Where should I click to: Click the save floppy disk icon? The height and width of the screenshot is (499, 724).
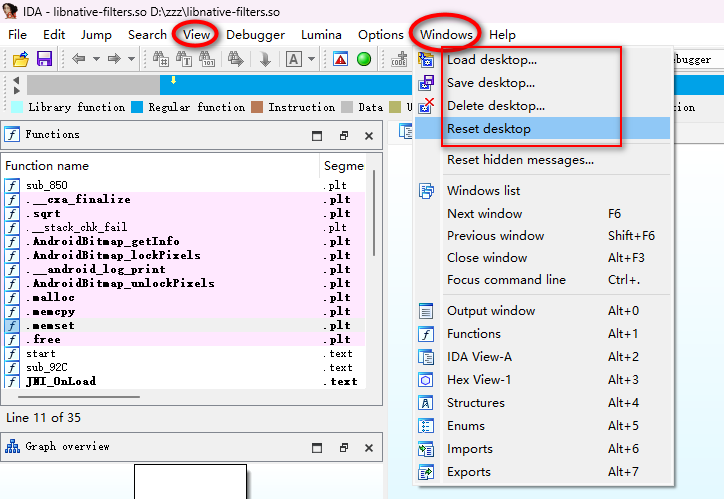[x=44, y=59]
